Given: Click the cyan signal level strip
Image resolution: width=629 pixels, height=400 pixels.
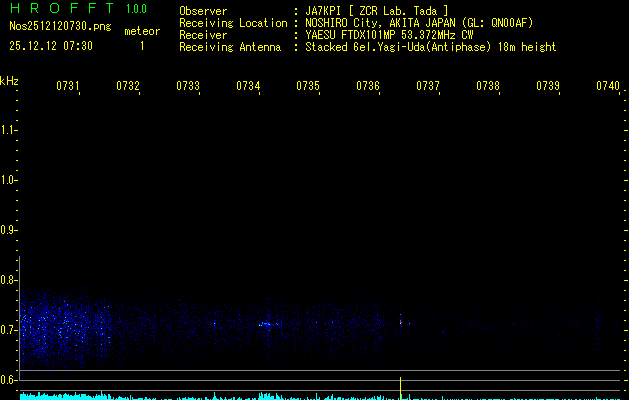Looking at the screenshot, I should 200,396.
